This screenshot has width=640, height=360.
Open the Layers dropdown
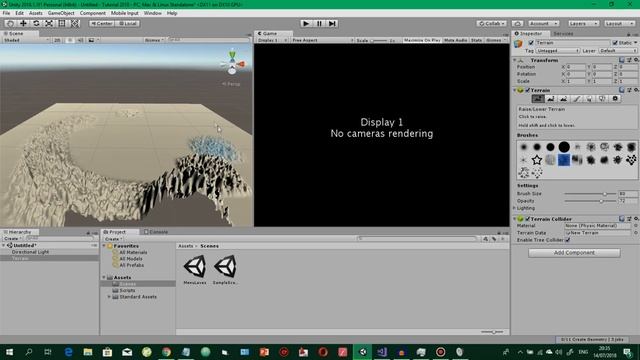583,24
